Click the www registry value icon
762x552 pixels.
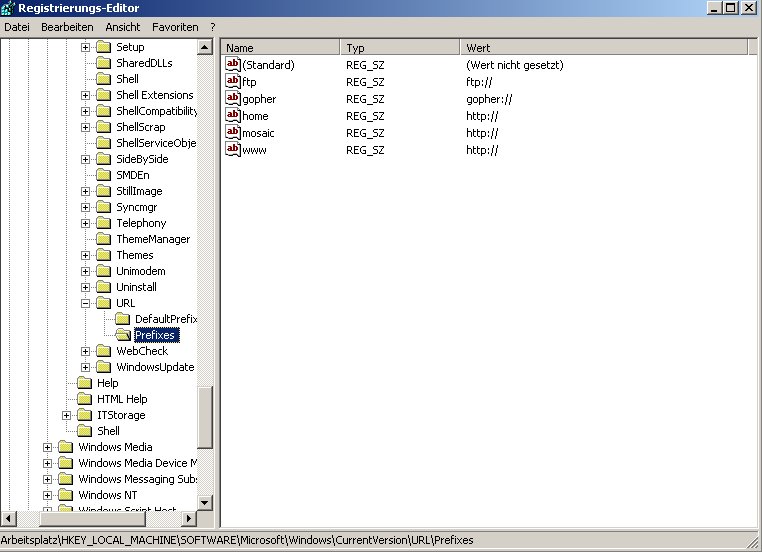(233, 150)
